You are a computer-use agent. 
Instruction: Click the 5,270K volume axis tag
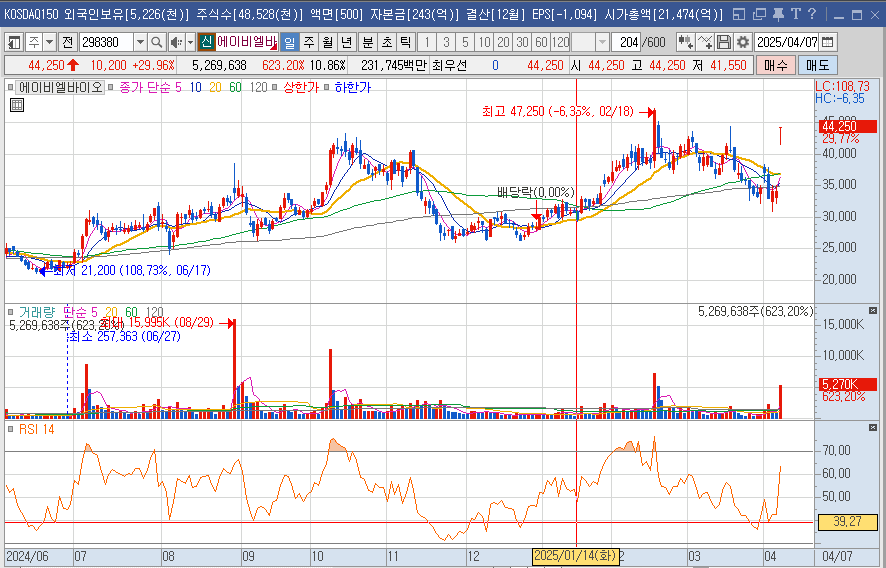click(x=848, y=385)
